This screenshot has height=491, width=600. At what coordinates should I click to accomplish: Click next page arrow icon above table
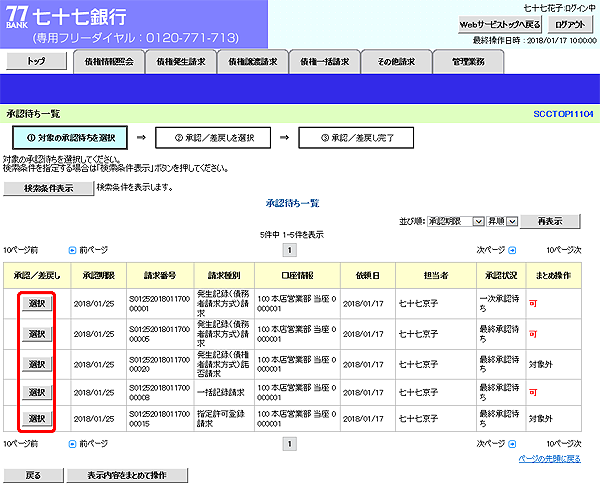[x=512, y=250]
